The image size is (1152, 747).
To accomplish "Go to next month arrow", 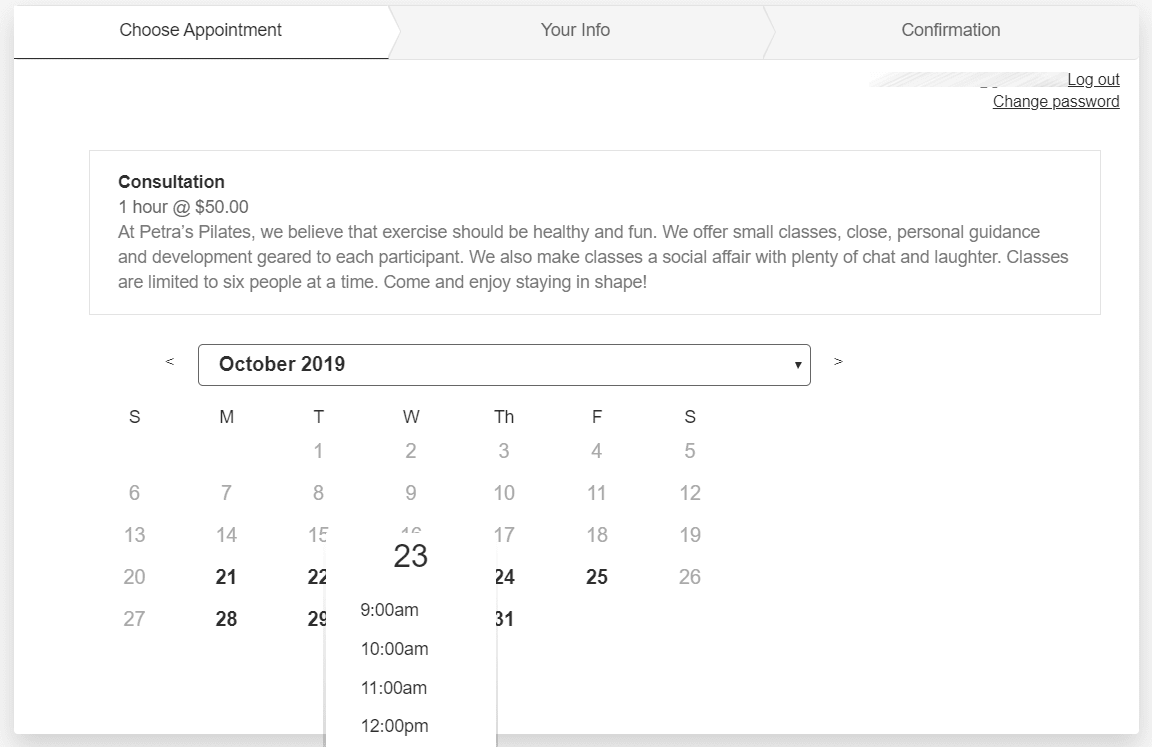I will pos(838,362).
